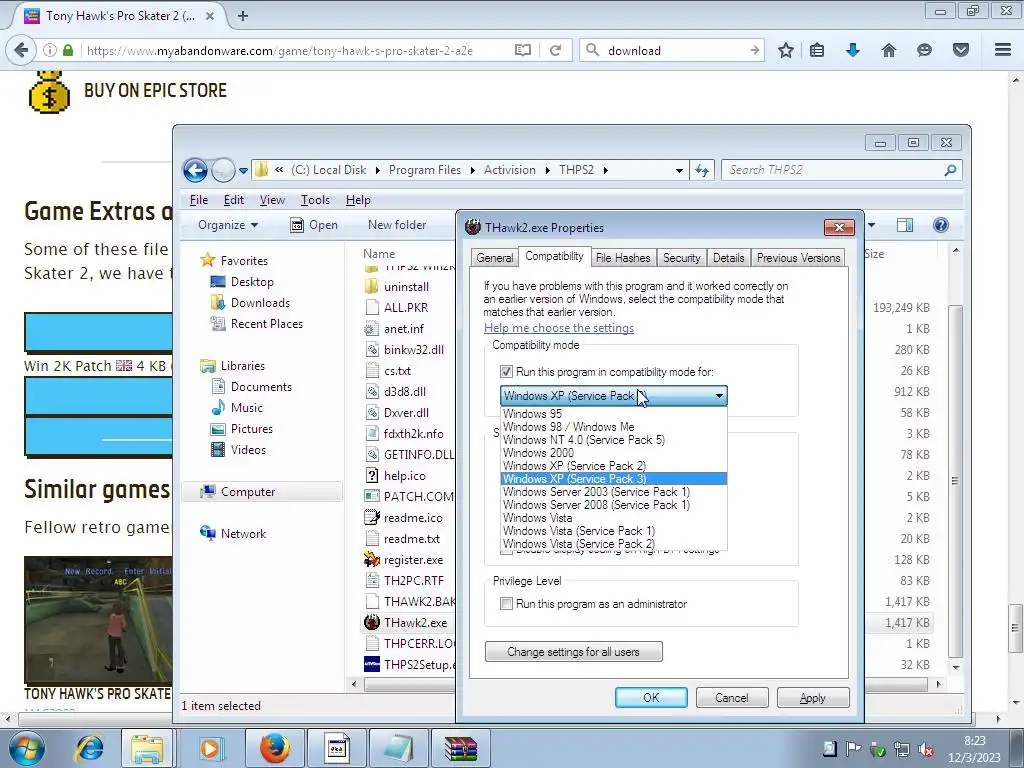
Task: Click Explorer back navigation button
Action: [195, 170]
